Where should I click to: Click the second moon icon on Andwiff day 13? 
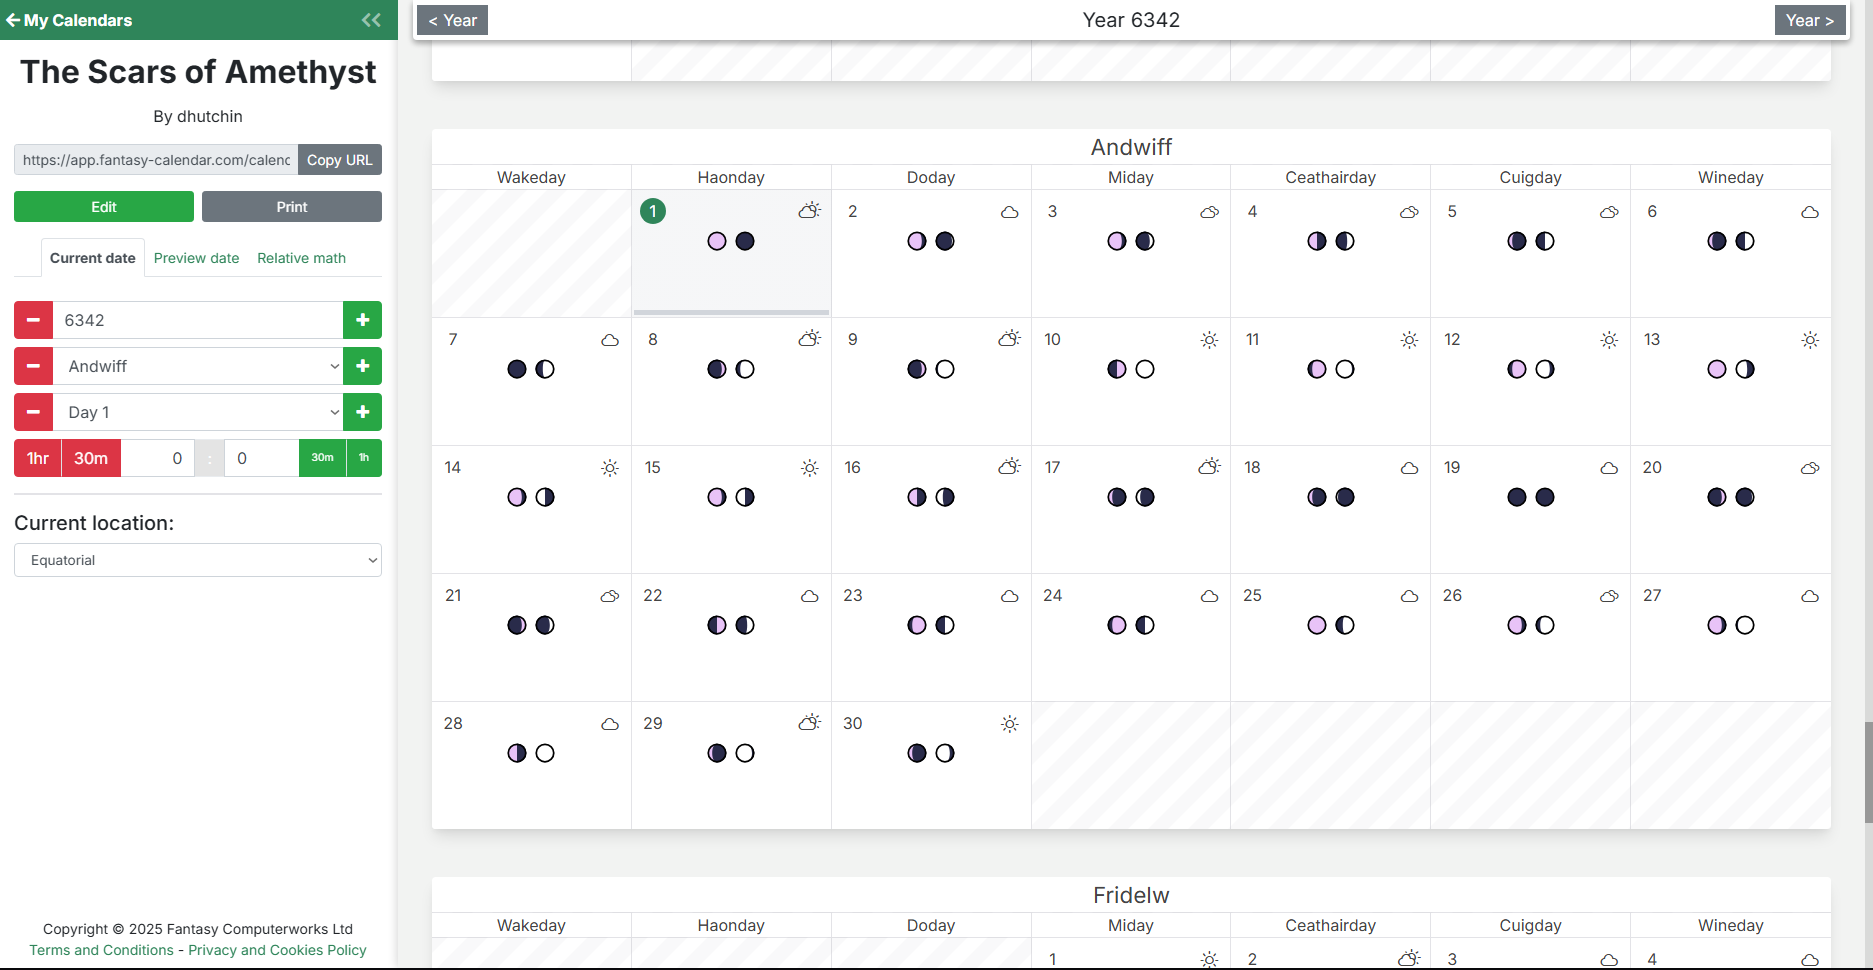(1745, 369)
